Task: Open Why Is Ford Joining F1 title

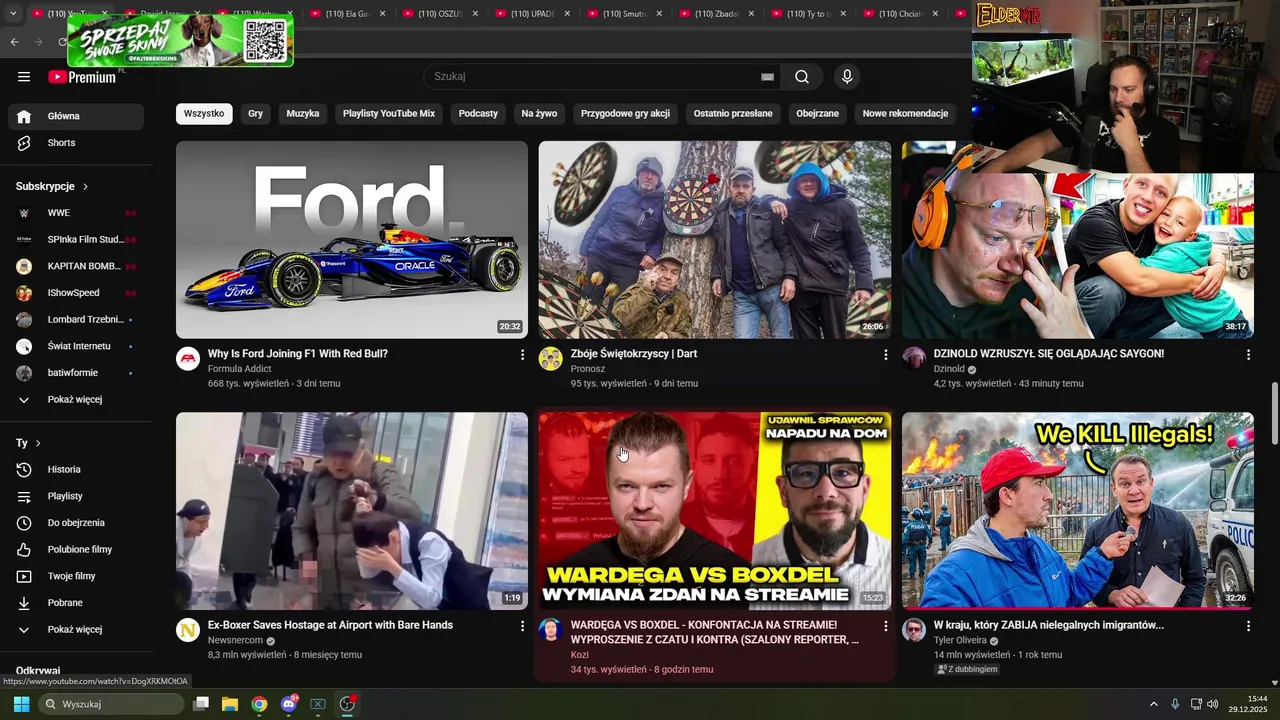Action: tap(298, 354)
